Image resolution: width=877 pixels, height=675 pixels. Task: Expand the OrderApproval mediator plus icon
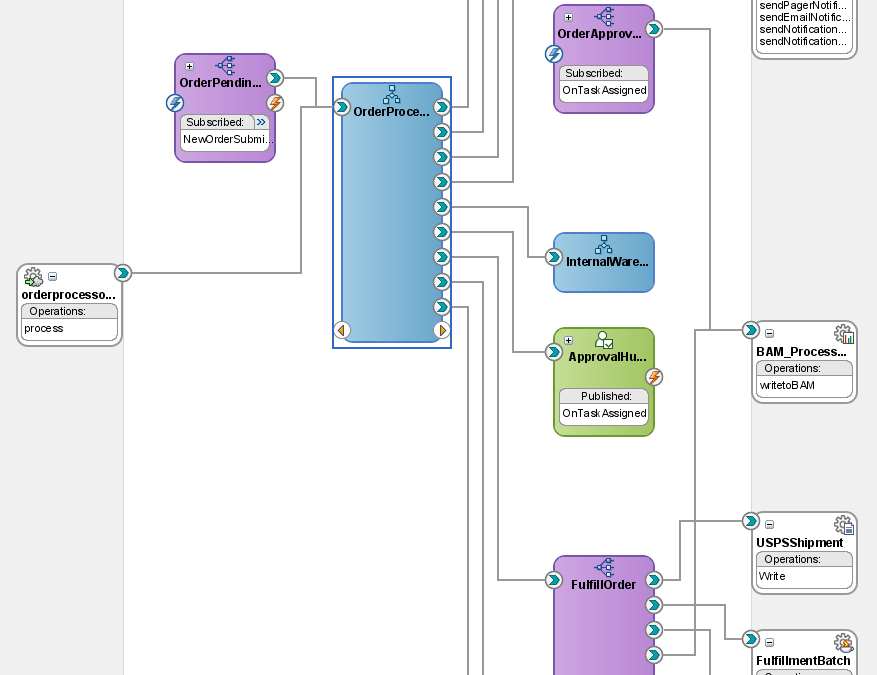pyautogui.click(x=569, y=17)
